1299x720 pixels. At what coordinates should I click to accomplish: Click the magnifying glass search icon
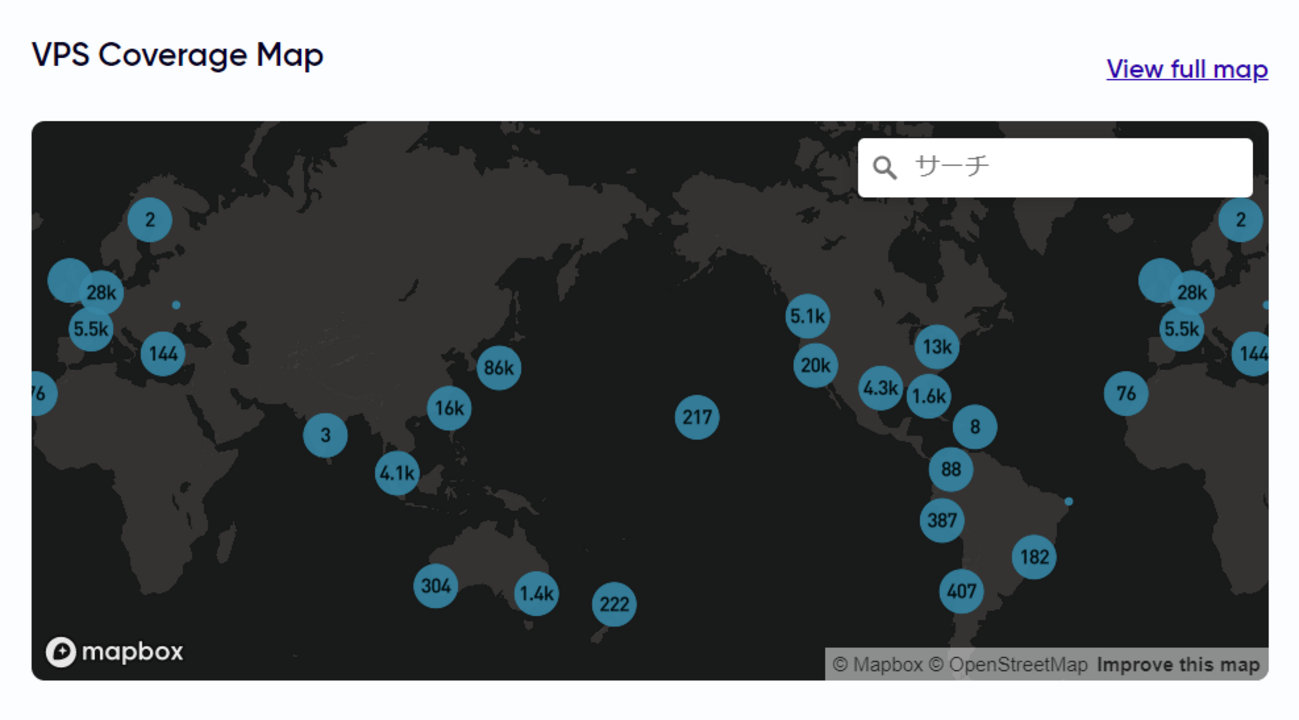(885, 167)
